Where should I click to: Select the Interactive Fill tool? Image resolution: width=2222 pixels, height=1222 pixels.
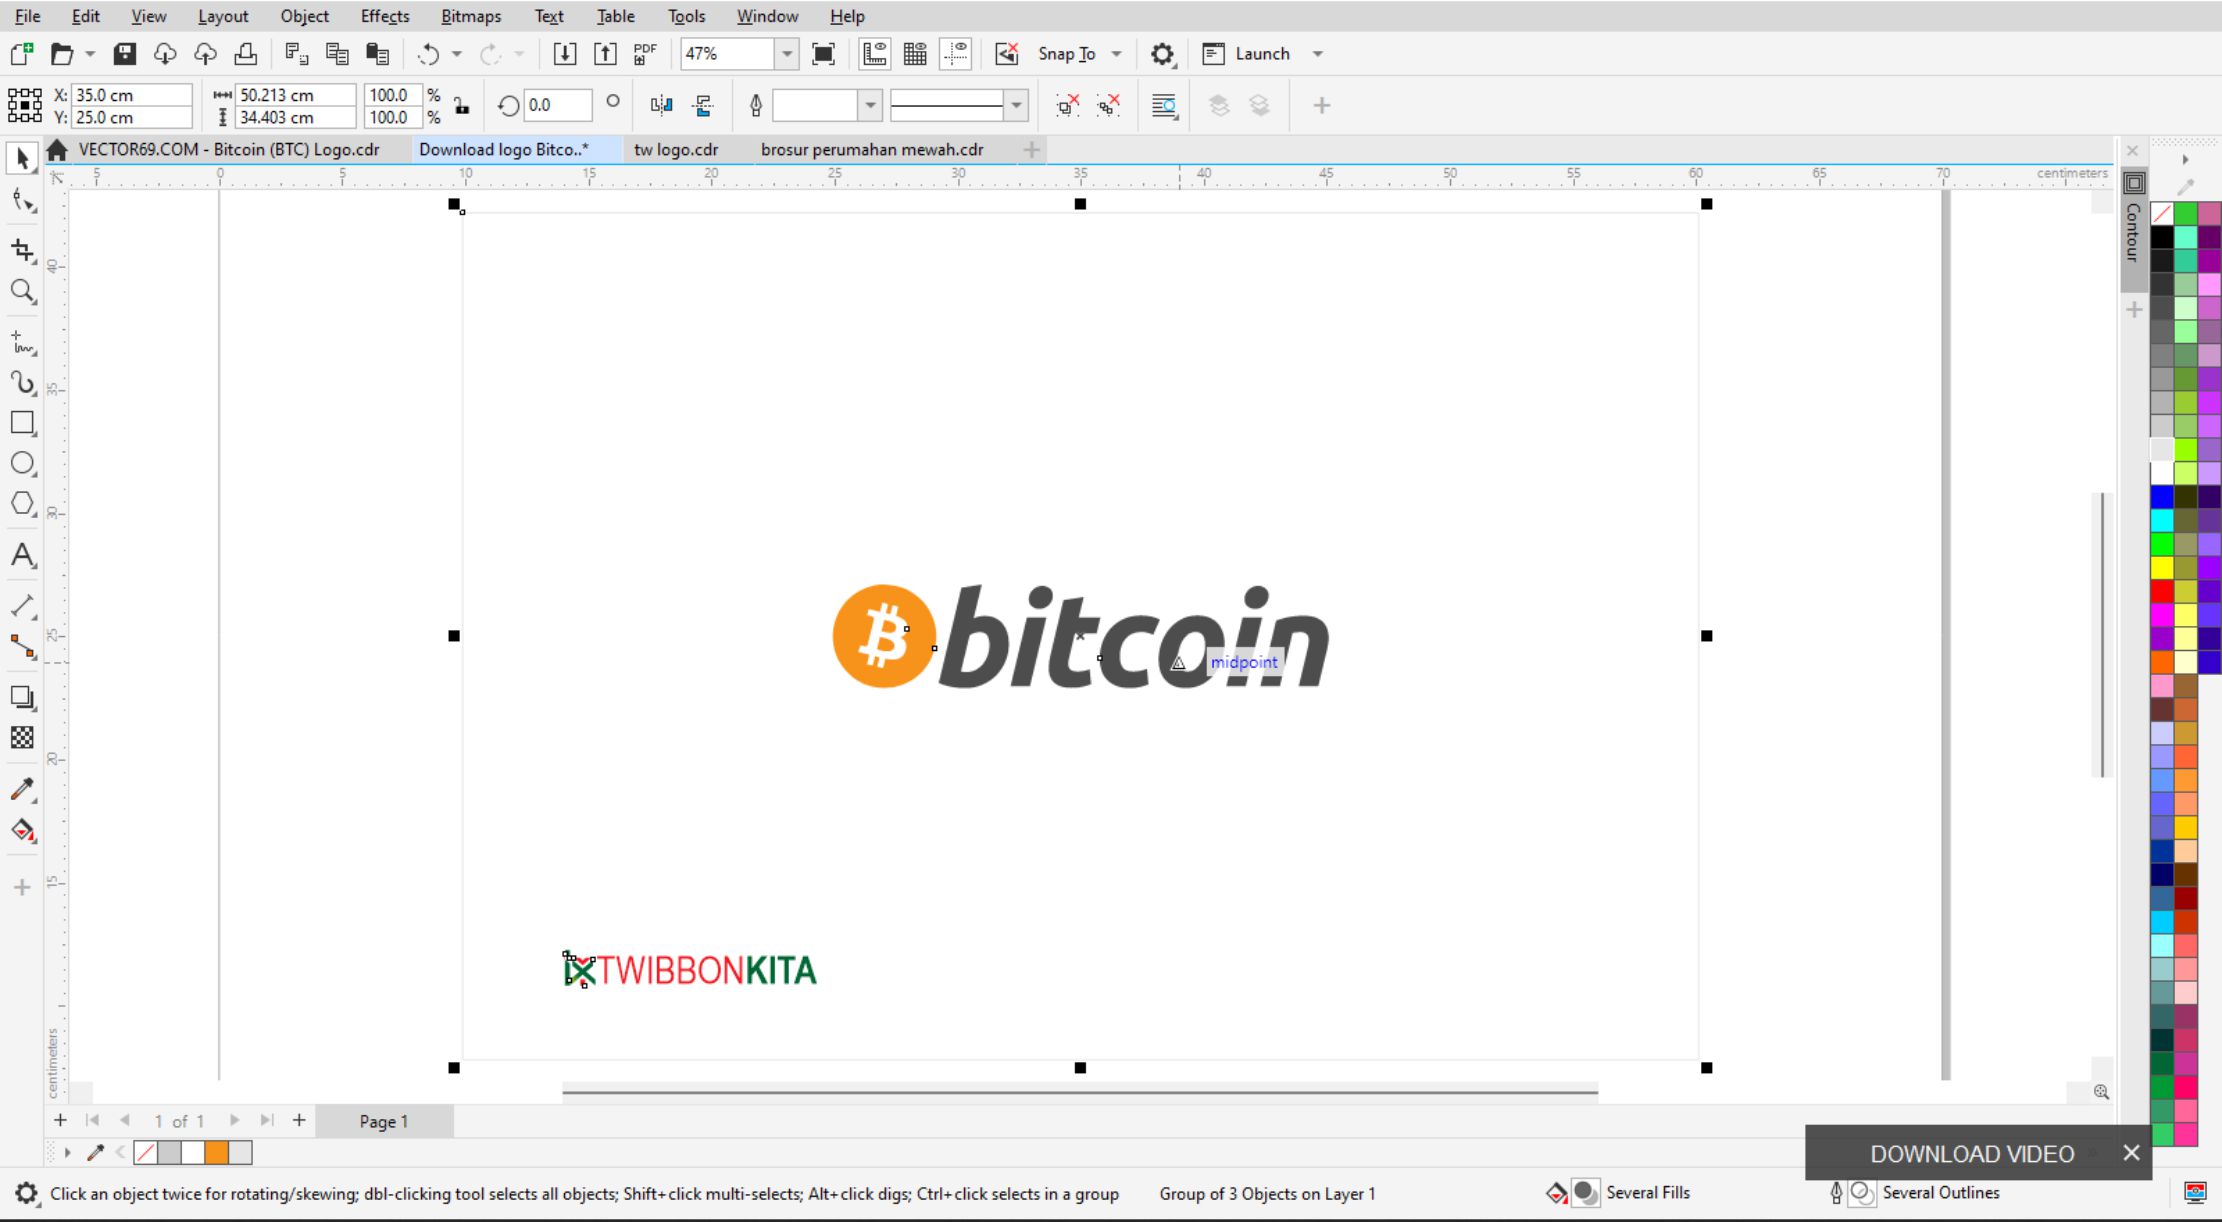coord(22,830)
